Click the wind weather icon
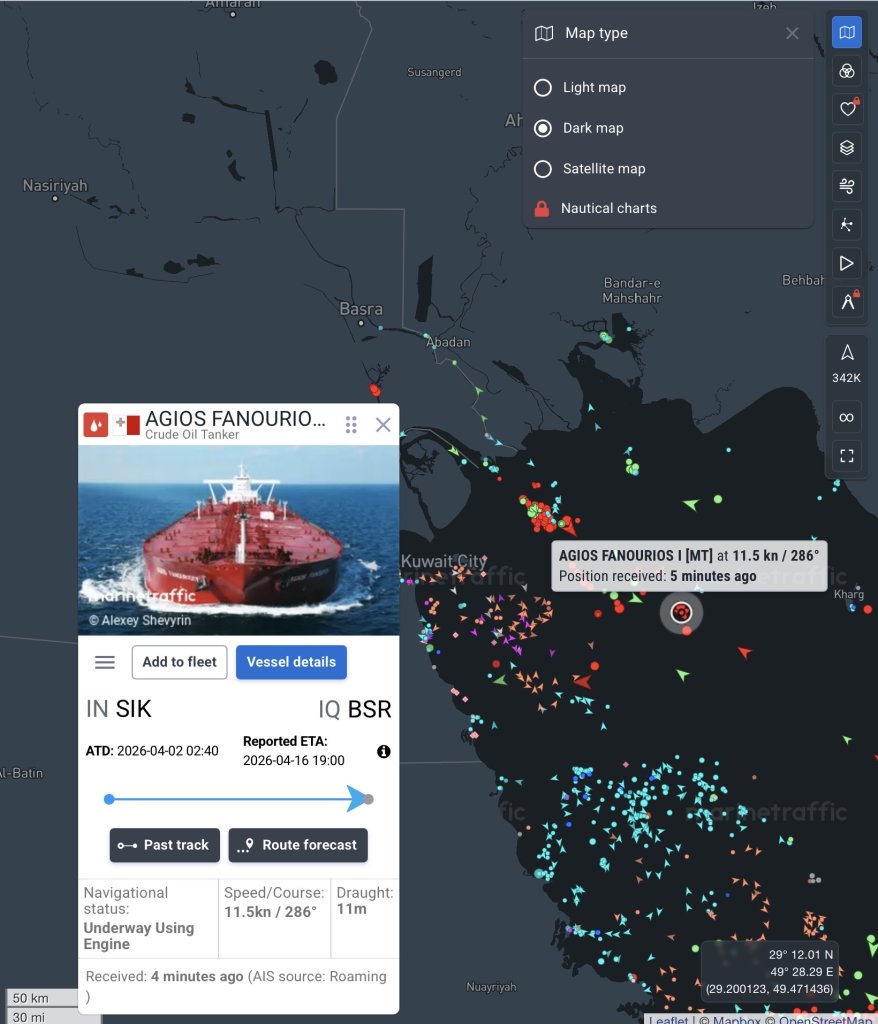Image resolution: width=878 pixels, height=1024 pixels. click(x=847, y=186)
